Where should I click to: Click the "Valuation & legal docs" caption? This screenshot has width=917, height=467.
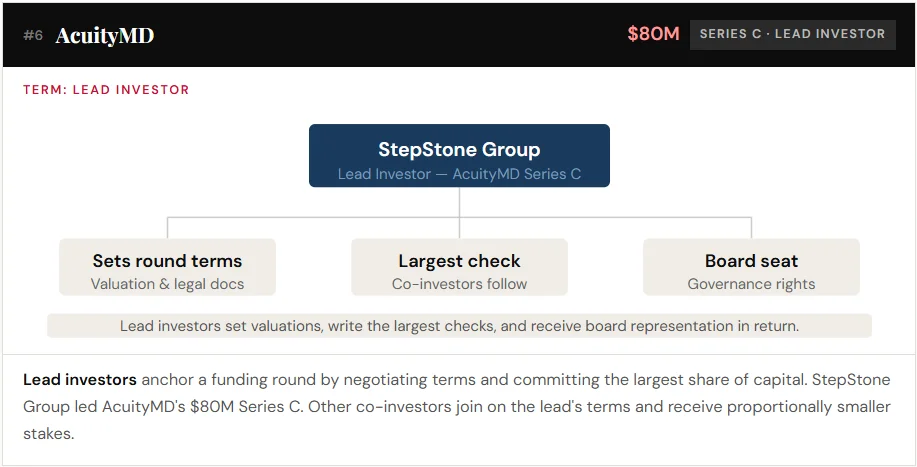click(x=167, y=284)
